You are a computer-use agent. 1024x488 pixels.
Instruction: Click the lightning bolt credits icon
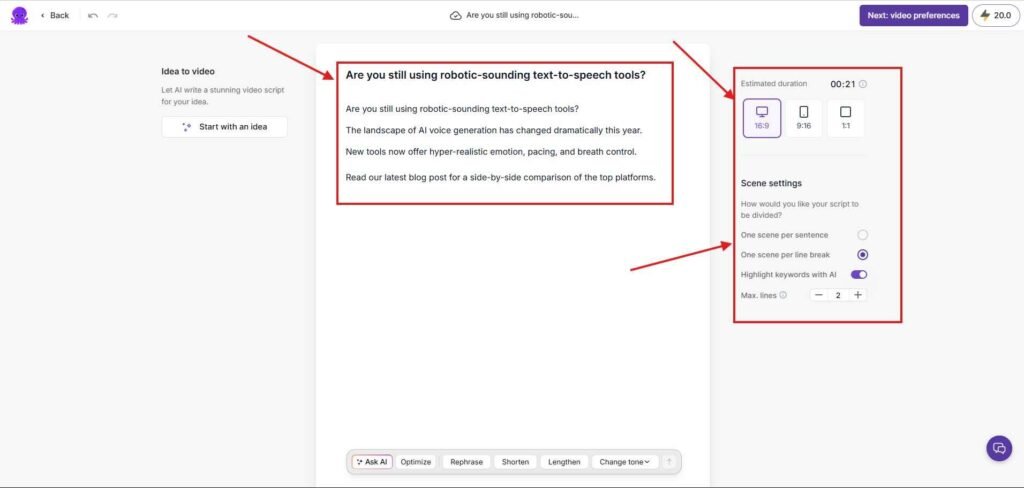(985, 15)
